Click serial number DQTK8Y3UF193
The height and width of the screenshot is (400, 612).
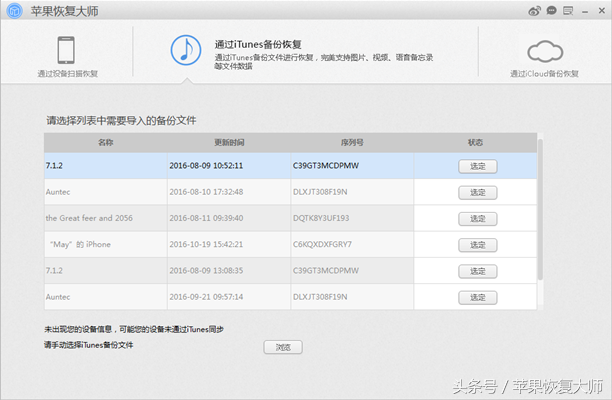point(321,218)
